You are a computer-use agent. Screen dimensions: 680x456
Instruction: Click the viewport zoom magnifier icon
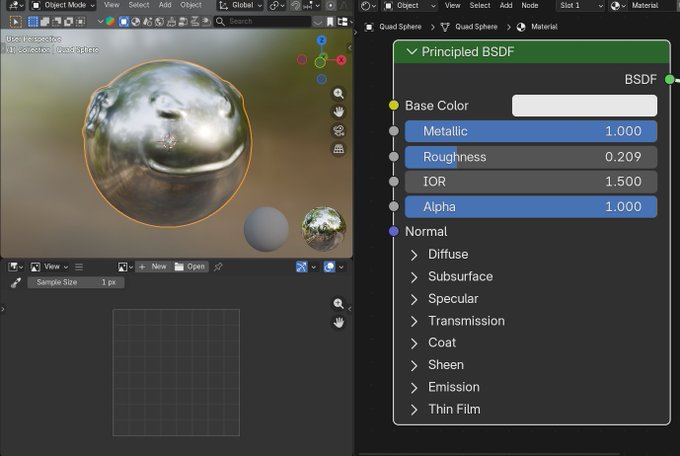pyautogui.click(x=339, y=93)
